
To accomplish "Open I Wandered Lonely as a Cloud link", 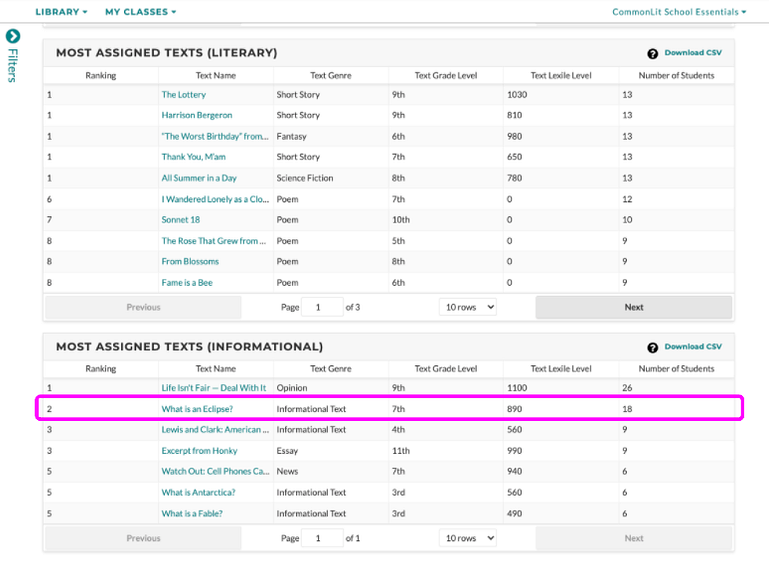I will point(215,199).
